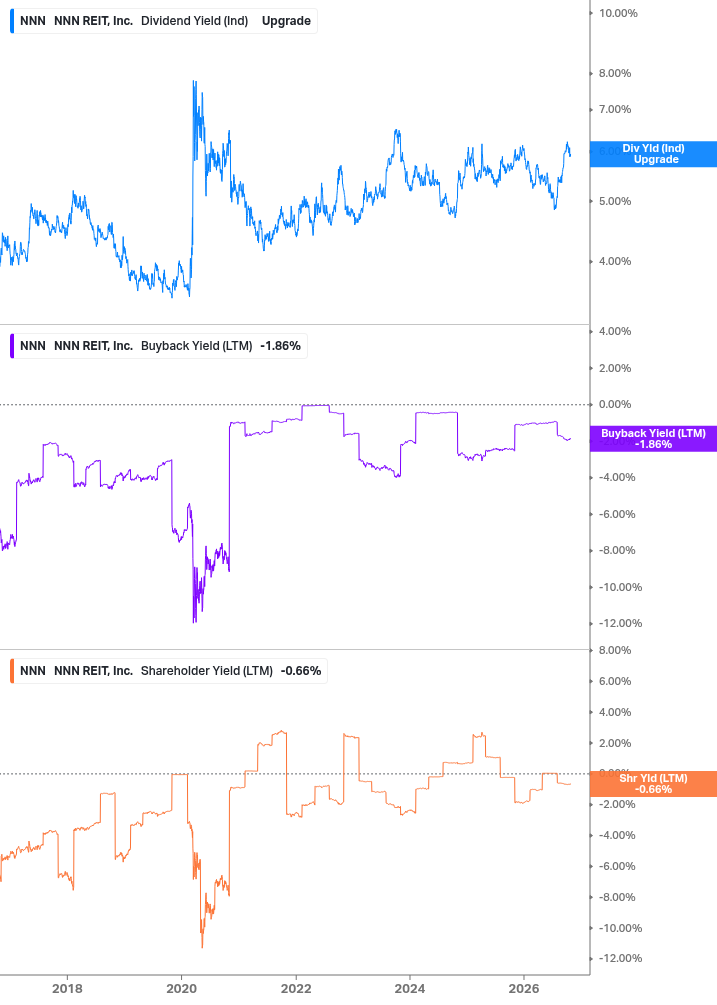Click the 7.00% label on dividend axis
717x1005 pixels.
(615, 110)
